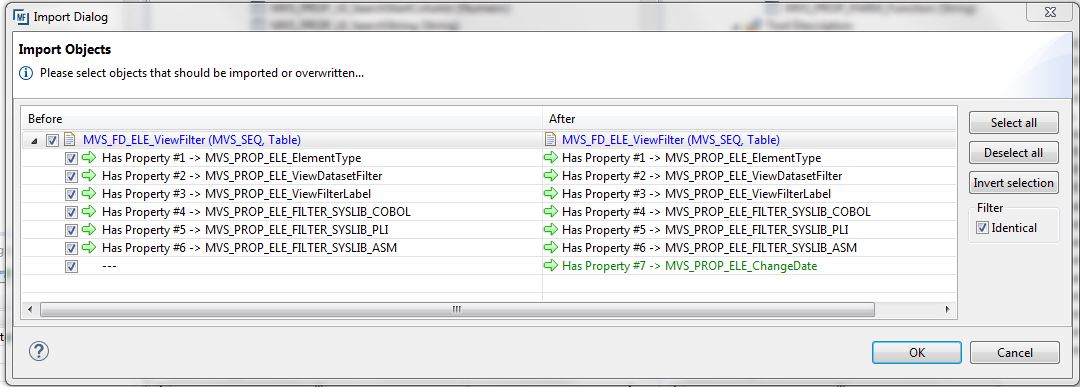Viewport: 1080px width, 387px height.
Task: Close the Import Dialog window
Action: [x=1049, y=12]
